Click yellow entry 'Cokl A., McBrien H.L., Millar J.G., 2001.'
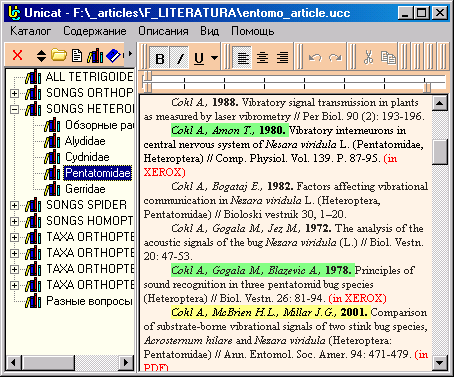The width and height of the screenshot is (454, 377). 271,312
